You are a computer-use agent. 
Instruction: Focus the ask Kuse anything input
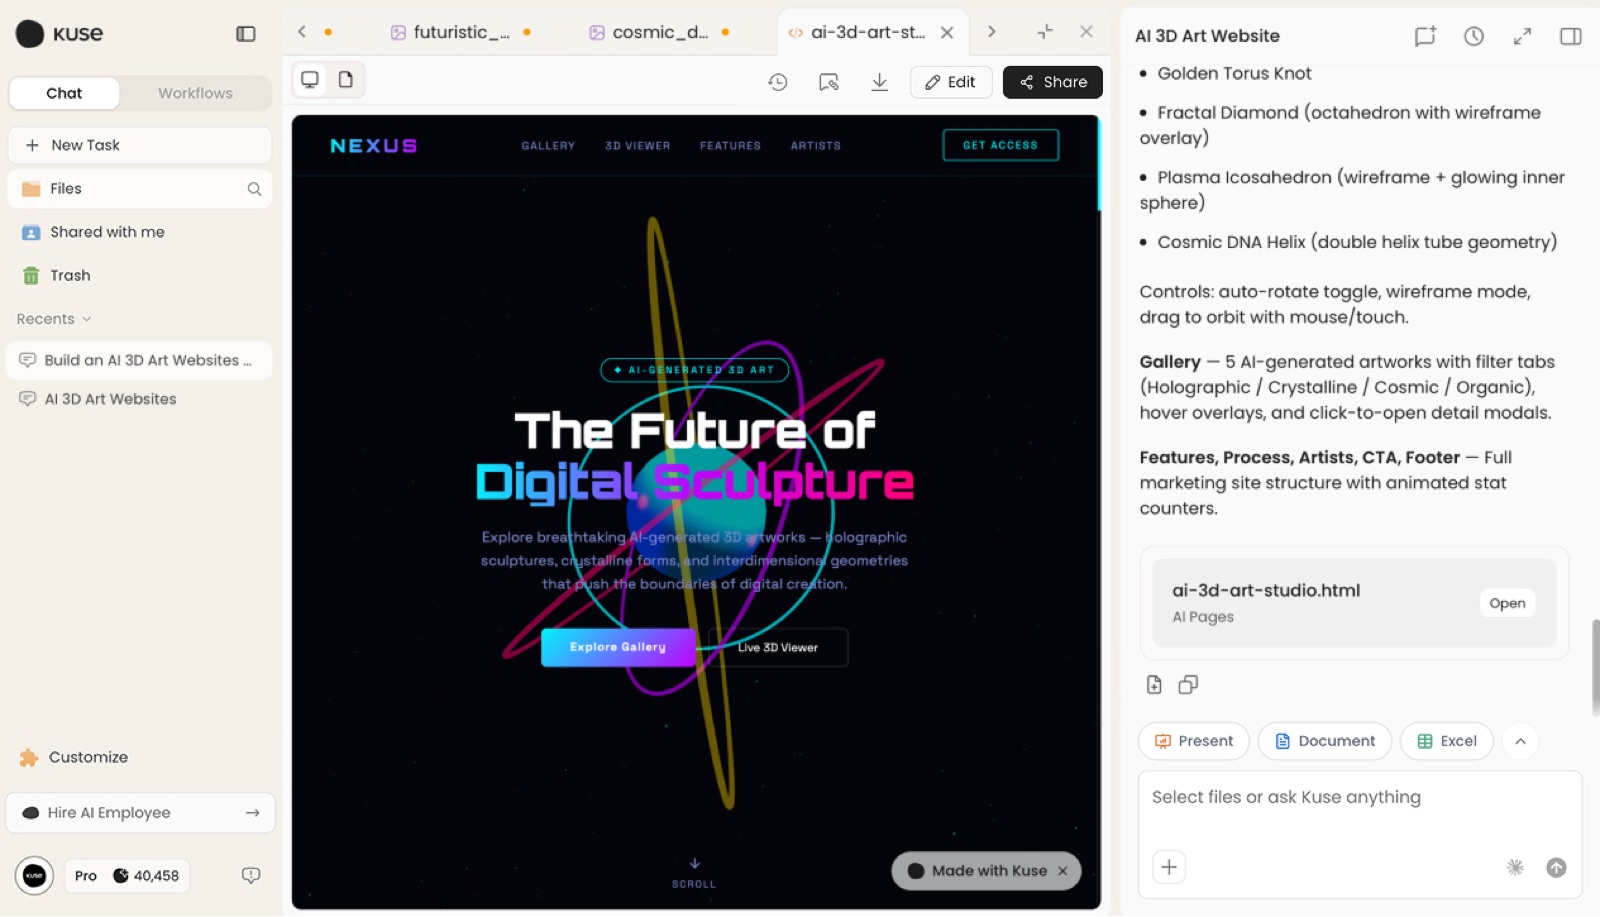pos(1360,798)
